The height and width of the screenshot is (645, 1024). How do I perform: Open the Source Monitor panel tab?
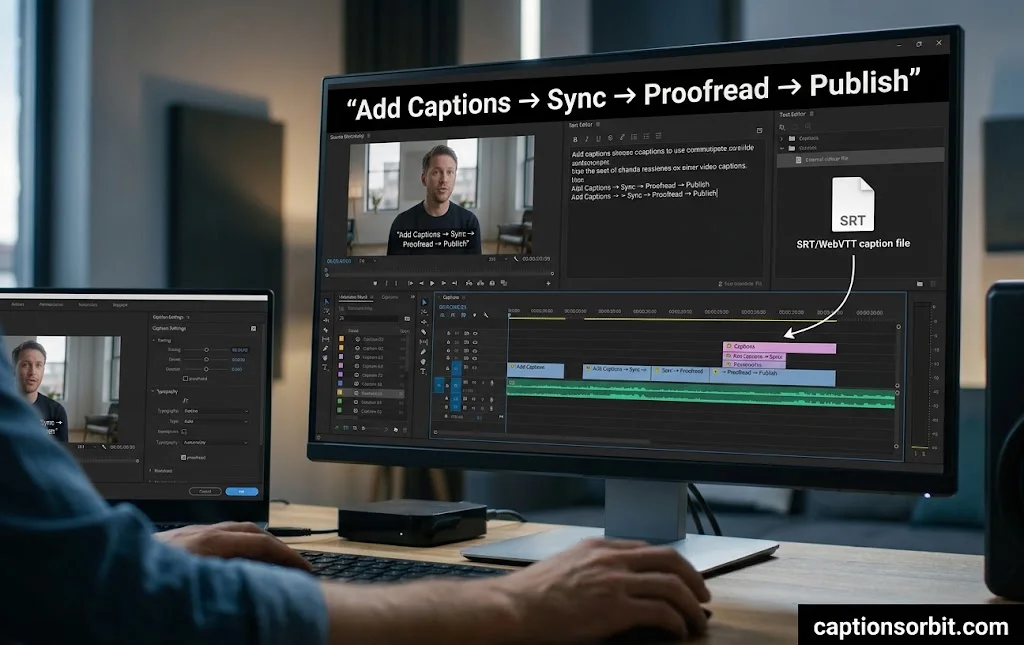(347, 136)
